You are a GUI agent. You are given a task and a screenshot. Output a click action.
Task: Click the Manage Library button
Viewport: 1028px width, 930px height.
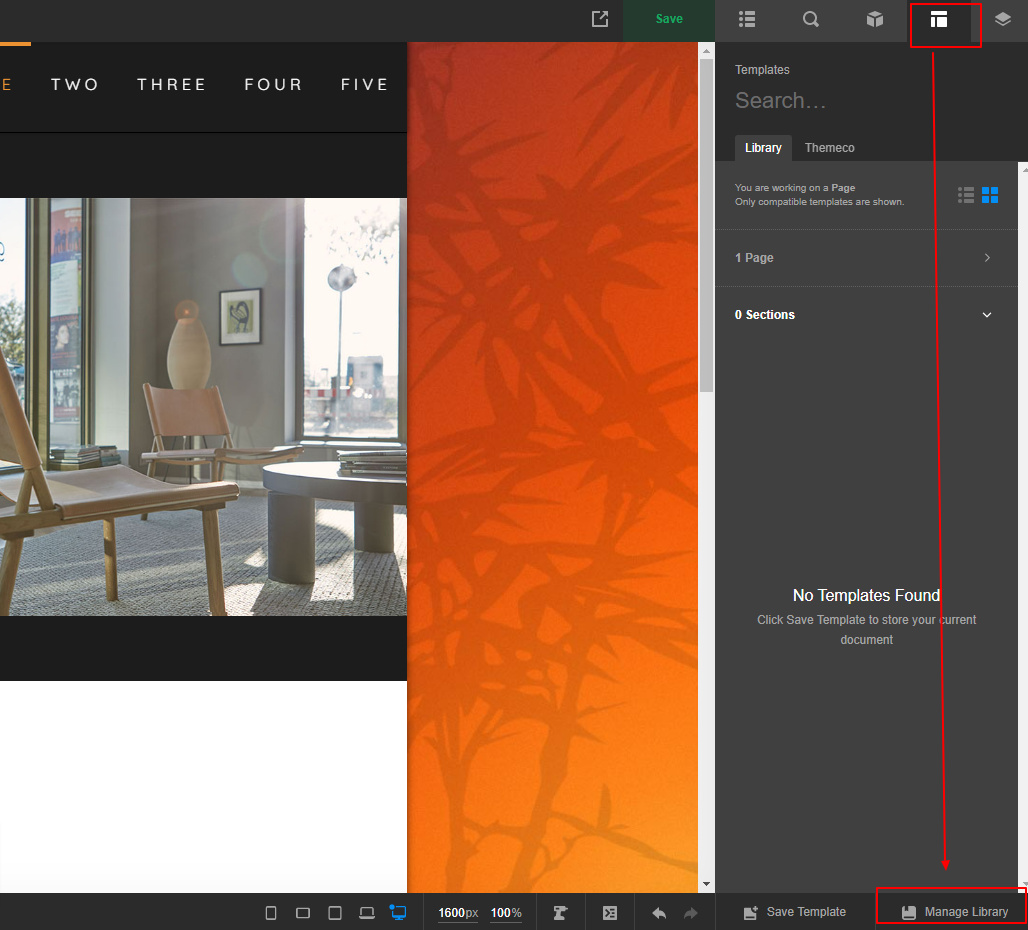click(x=955, y=912)
